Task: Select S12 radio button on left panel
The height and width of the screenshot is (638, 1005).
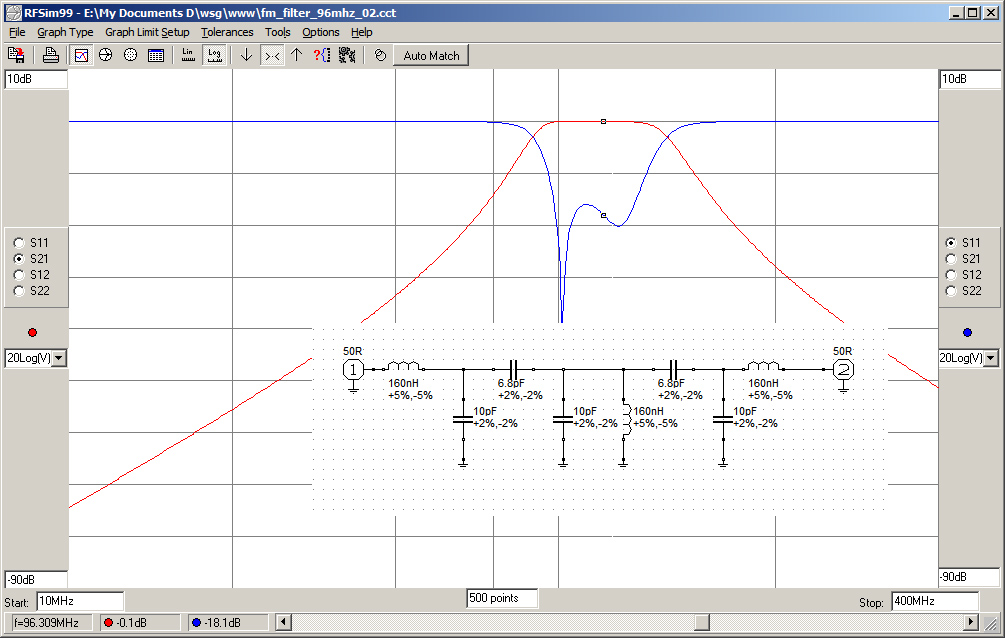Action: [x=18, y=275]
